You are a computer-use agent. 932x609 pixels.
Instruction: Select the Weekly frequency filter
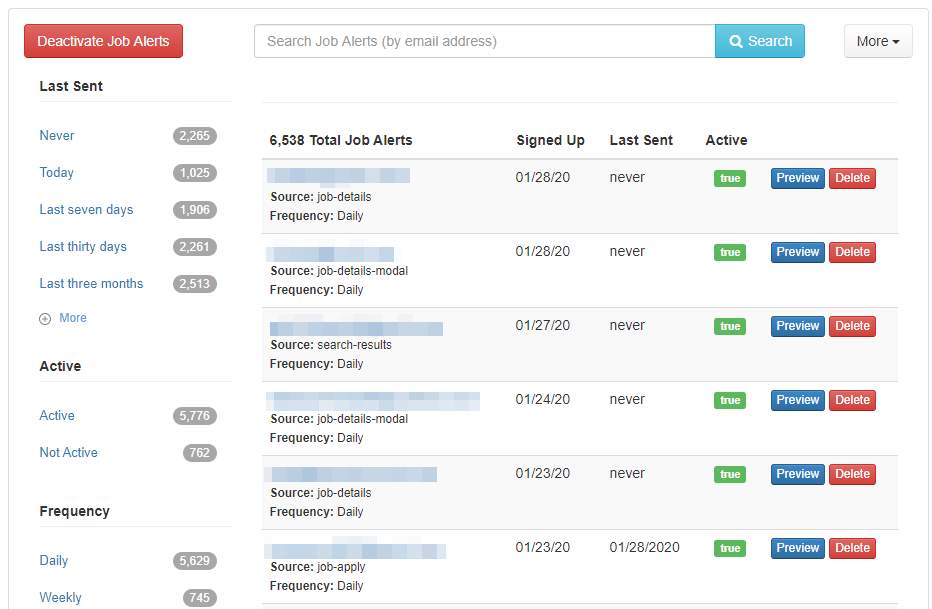[60, 597]
